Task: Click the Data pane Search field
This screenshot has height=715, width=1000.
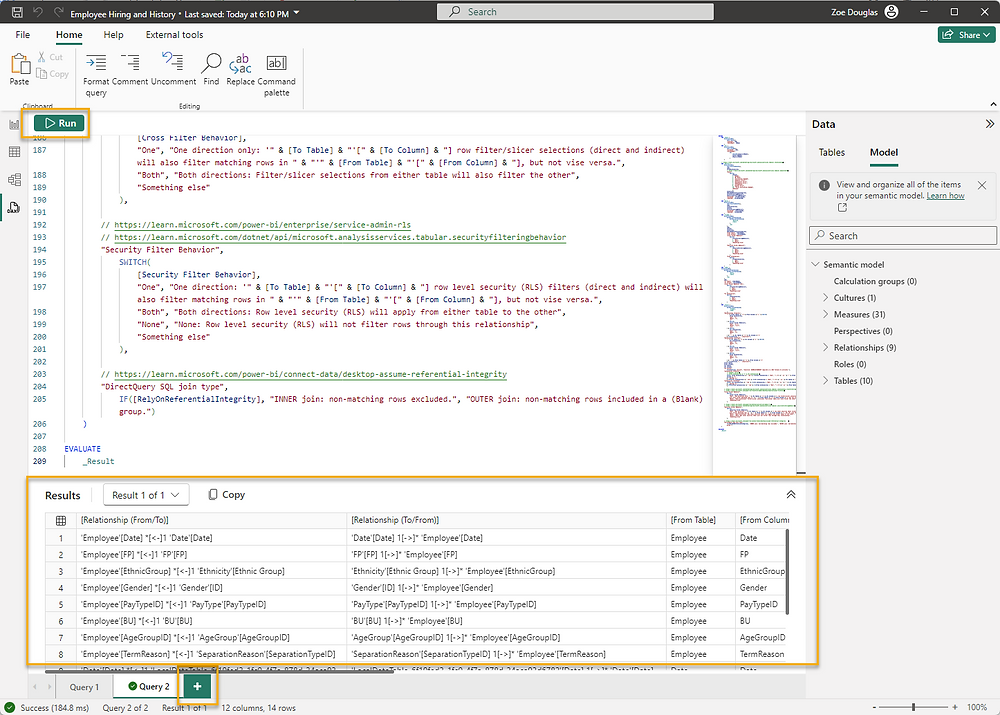Action: point(903,235)
